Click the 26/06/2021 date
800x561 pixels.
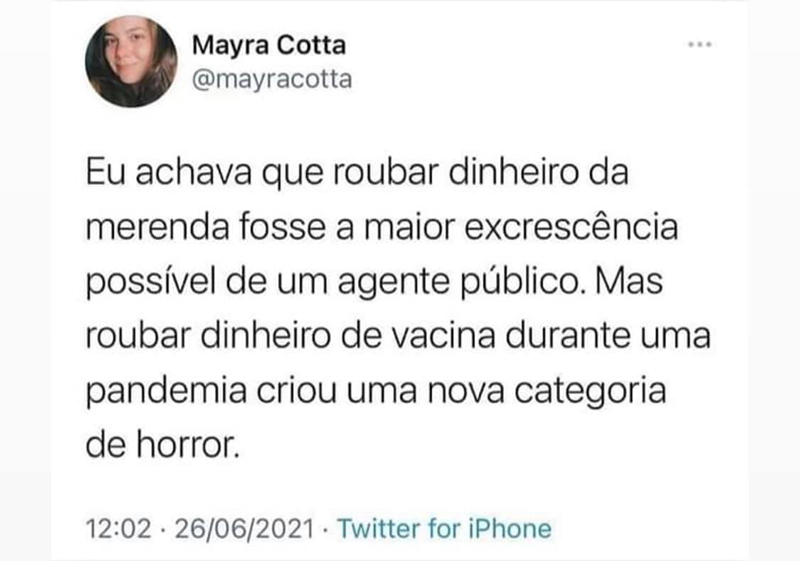[244, 528]
